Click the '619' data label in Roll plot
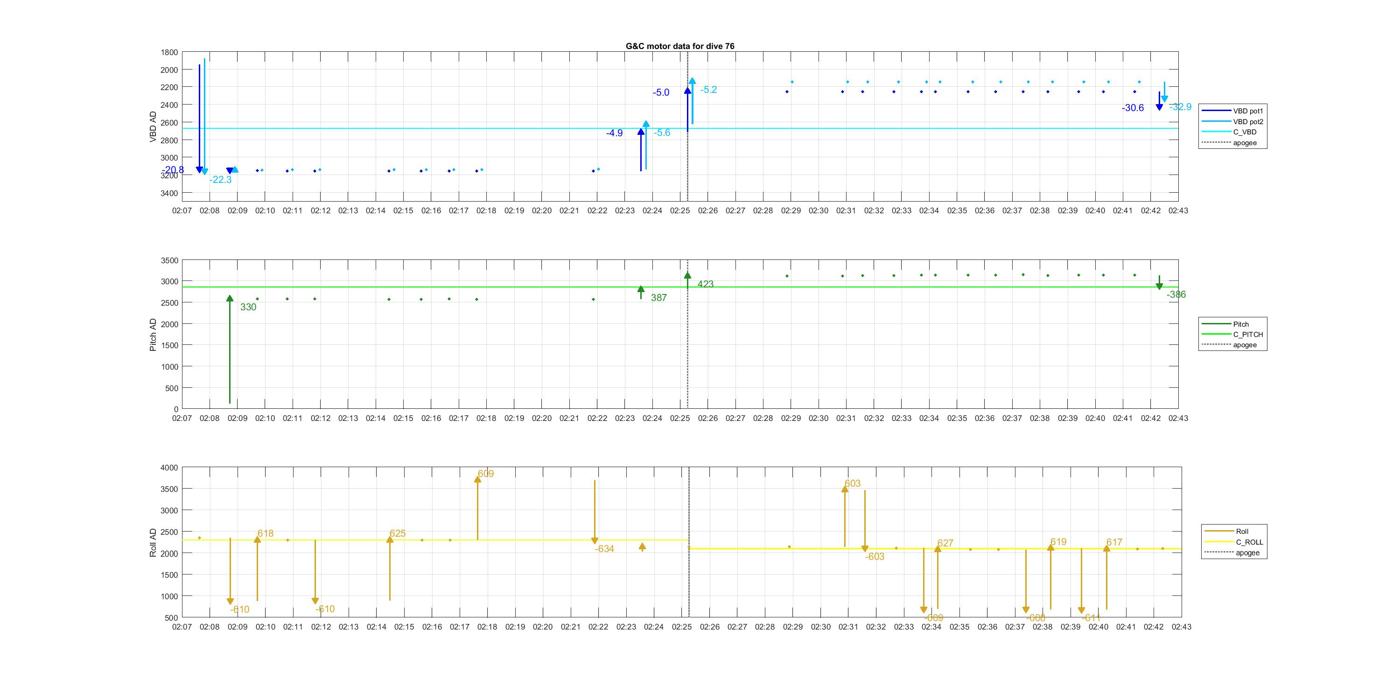 click(1058, 542)
